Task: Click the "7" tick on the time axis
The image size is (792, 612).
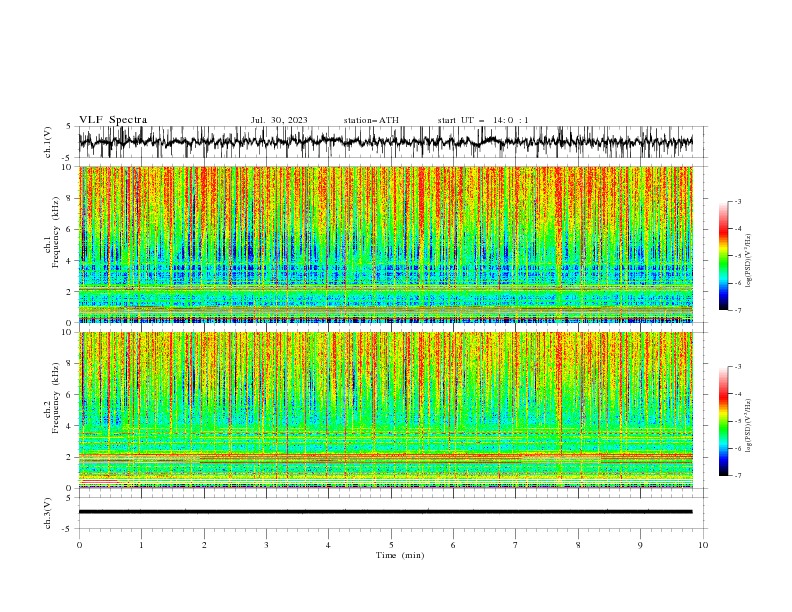Action: 516,545
